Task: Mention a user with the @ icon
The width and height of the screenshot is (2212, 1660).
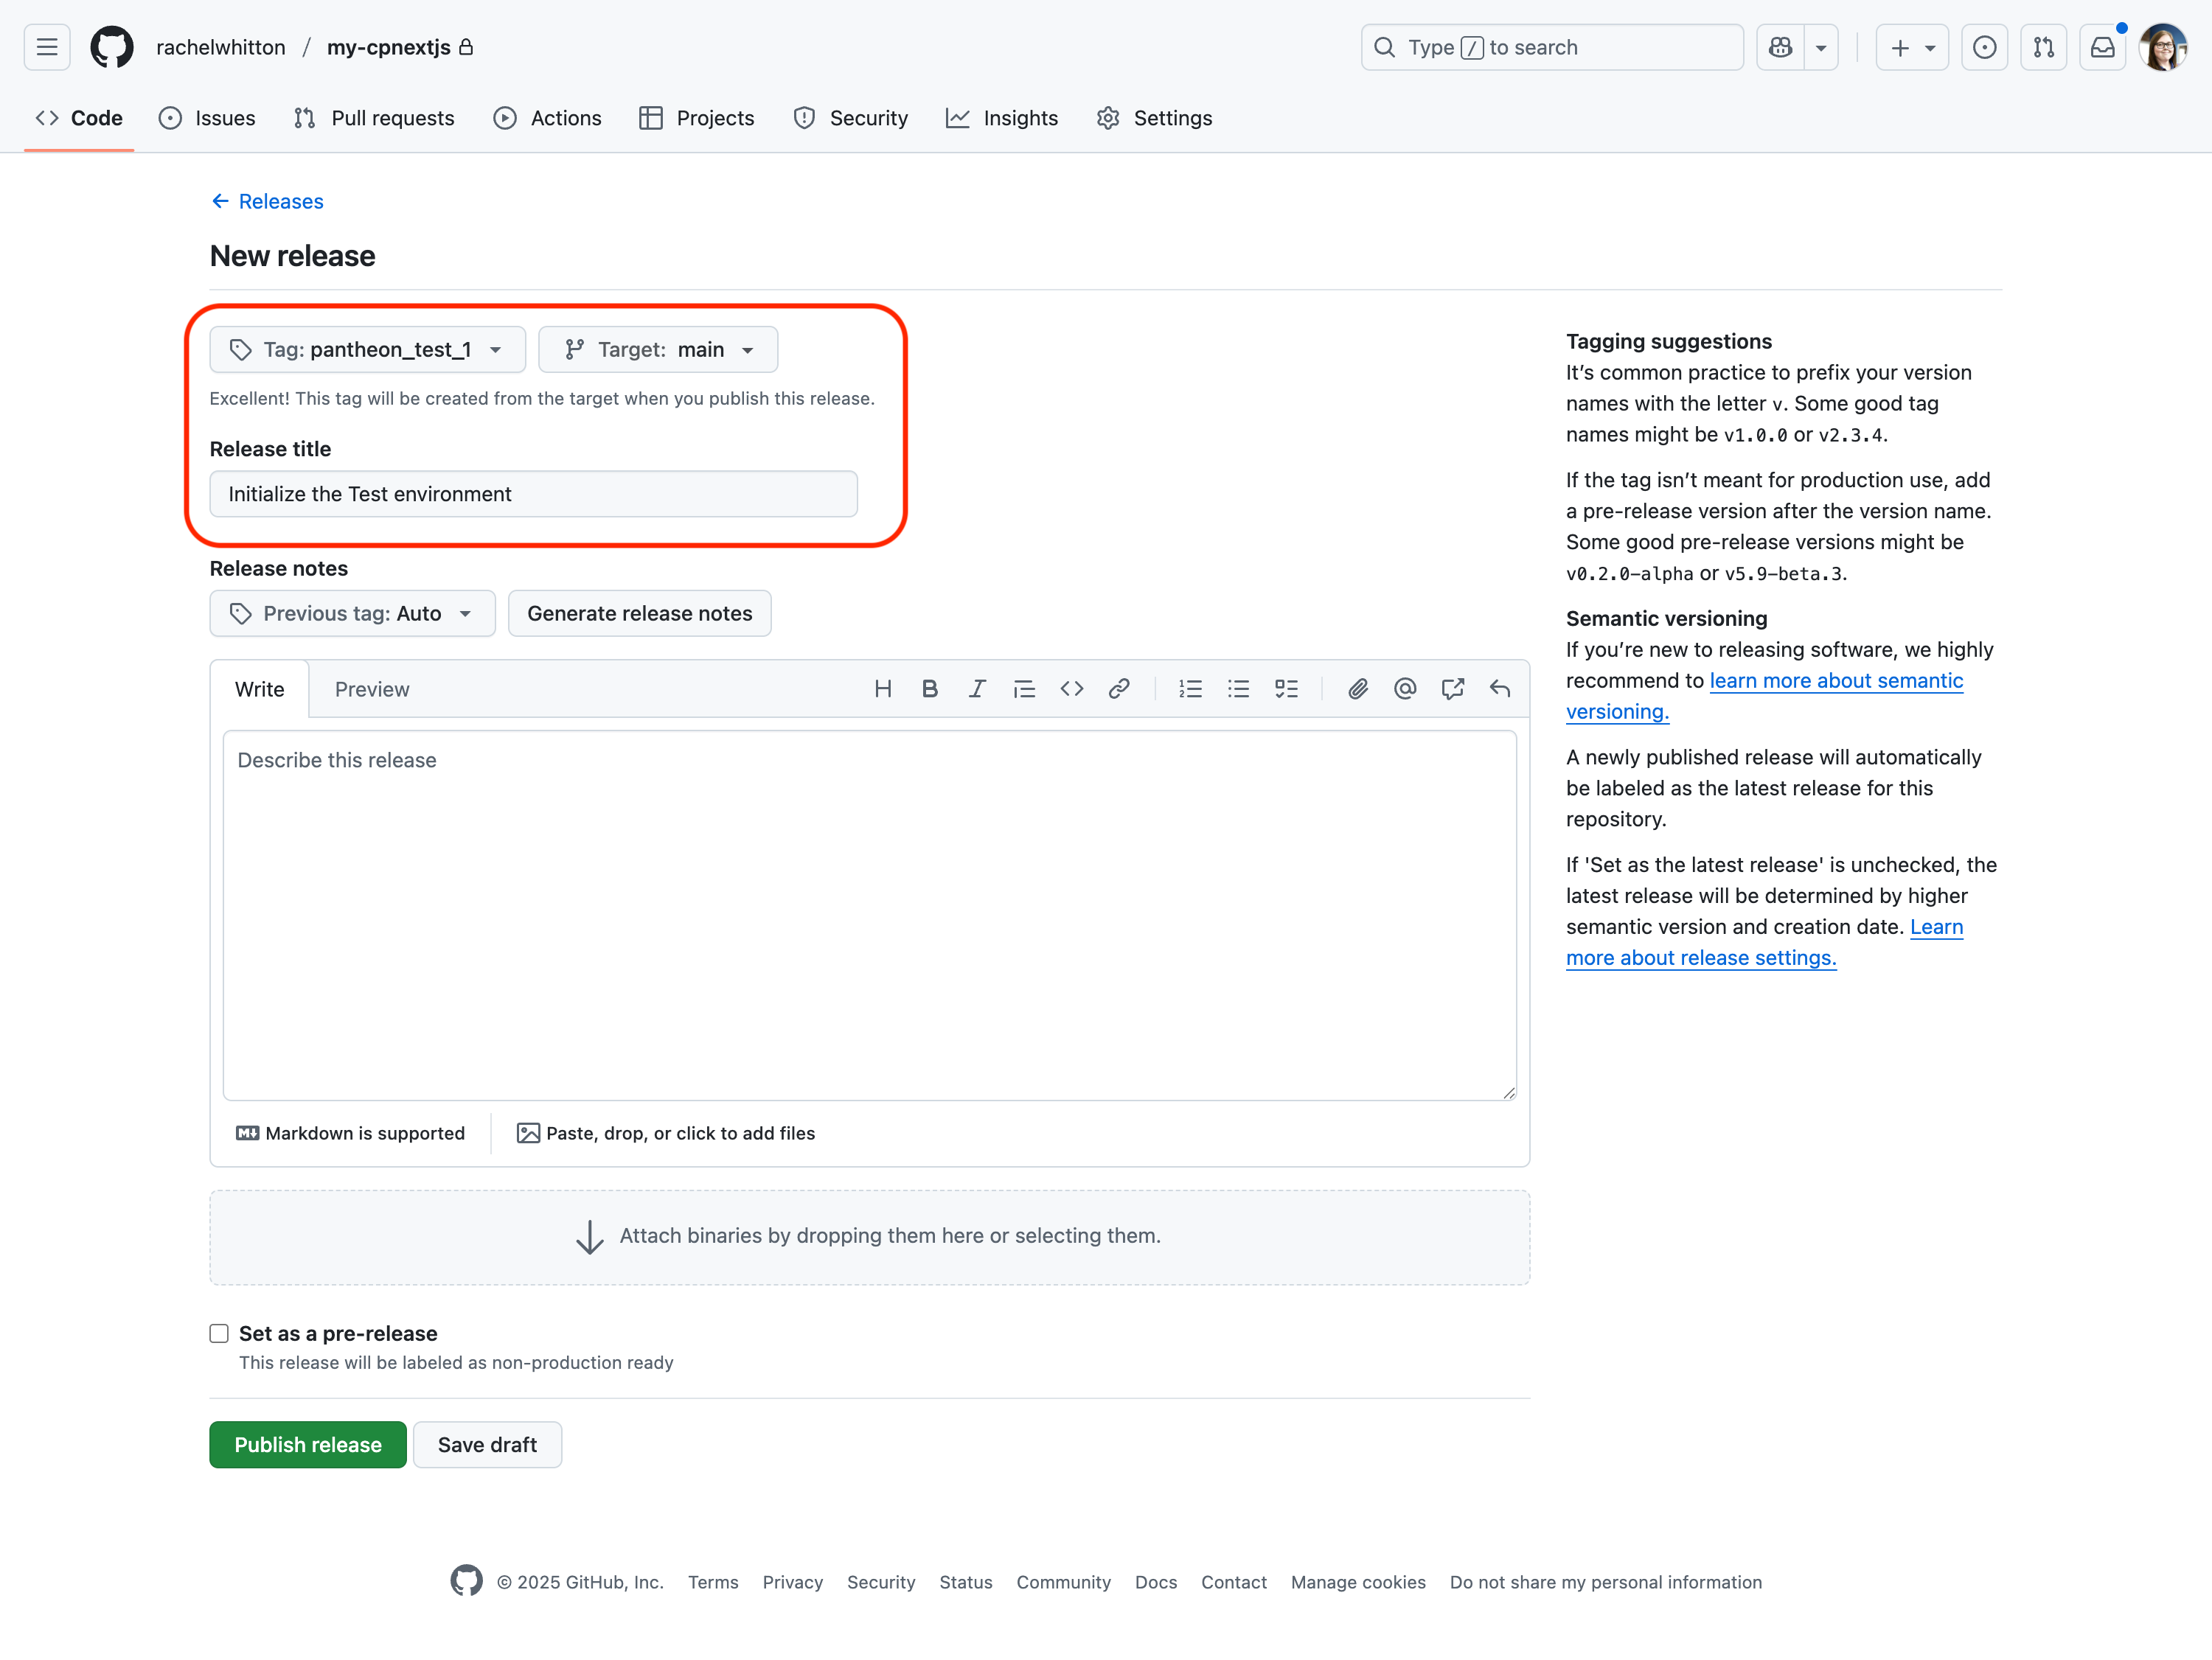Action: click(1404, 689)
